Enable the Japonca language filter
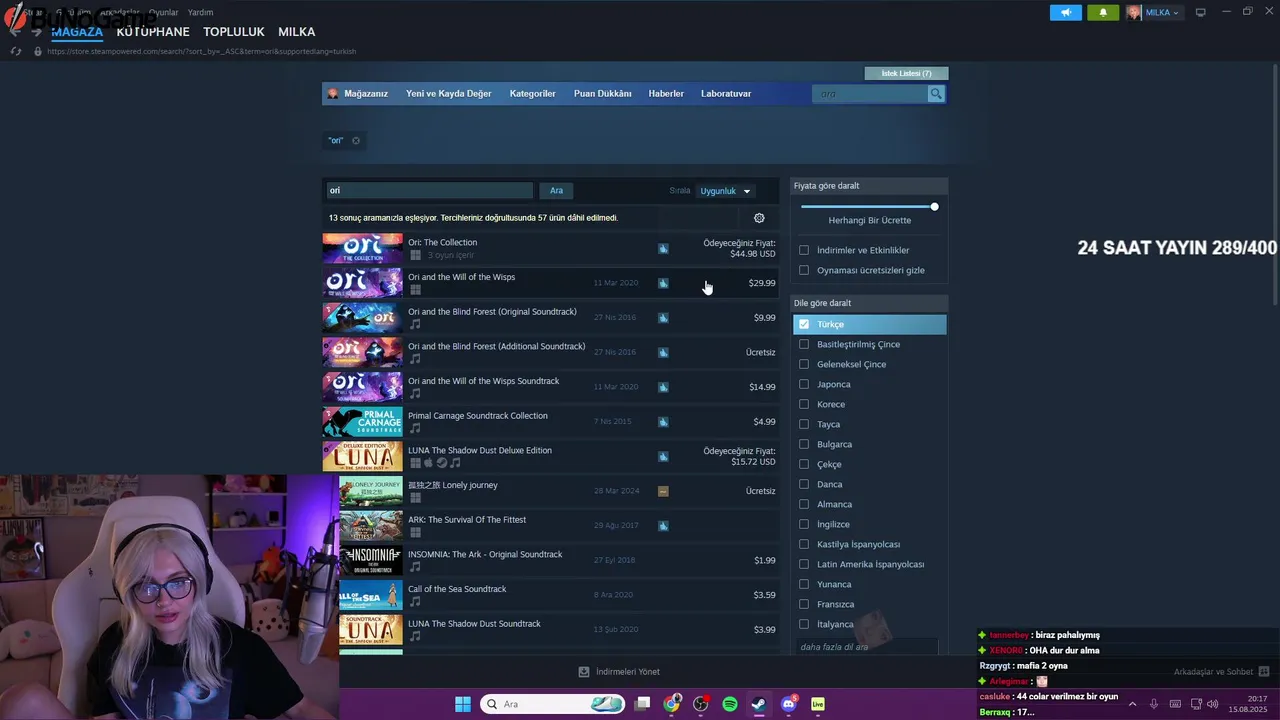 pyautogui.click(x=804, y=384)
